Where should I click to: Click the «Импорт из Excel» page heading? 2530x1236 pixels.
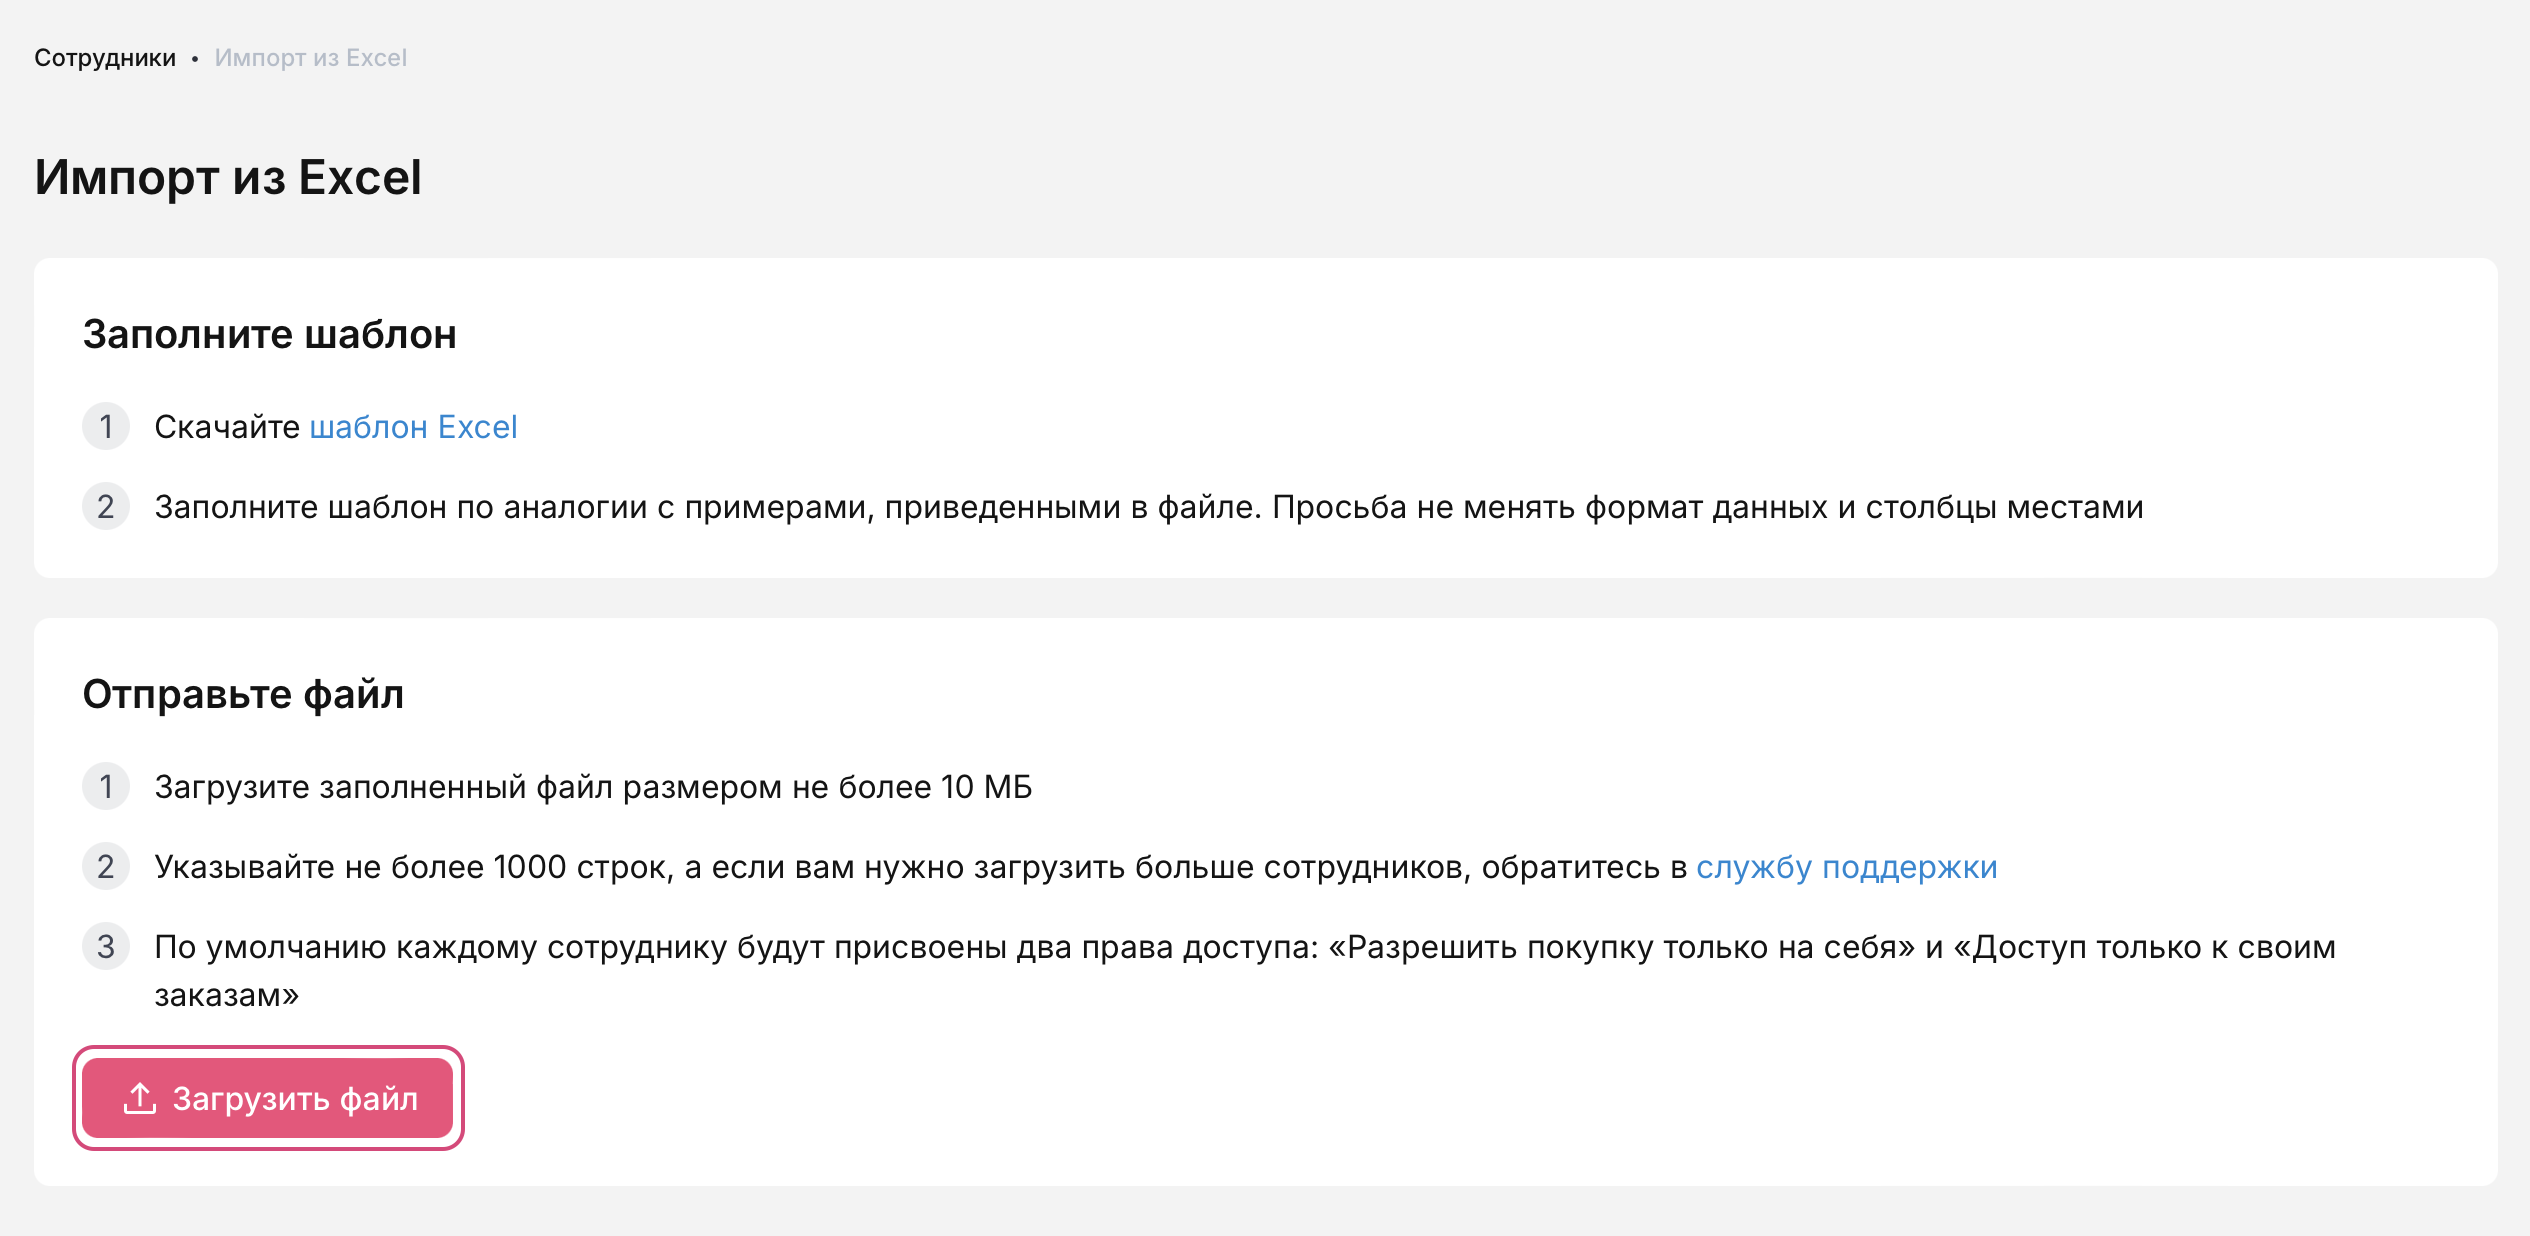[x=228, y=178]
